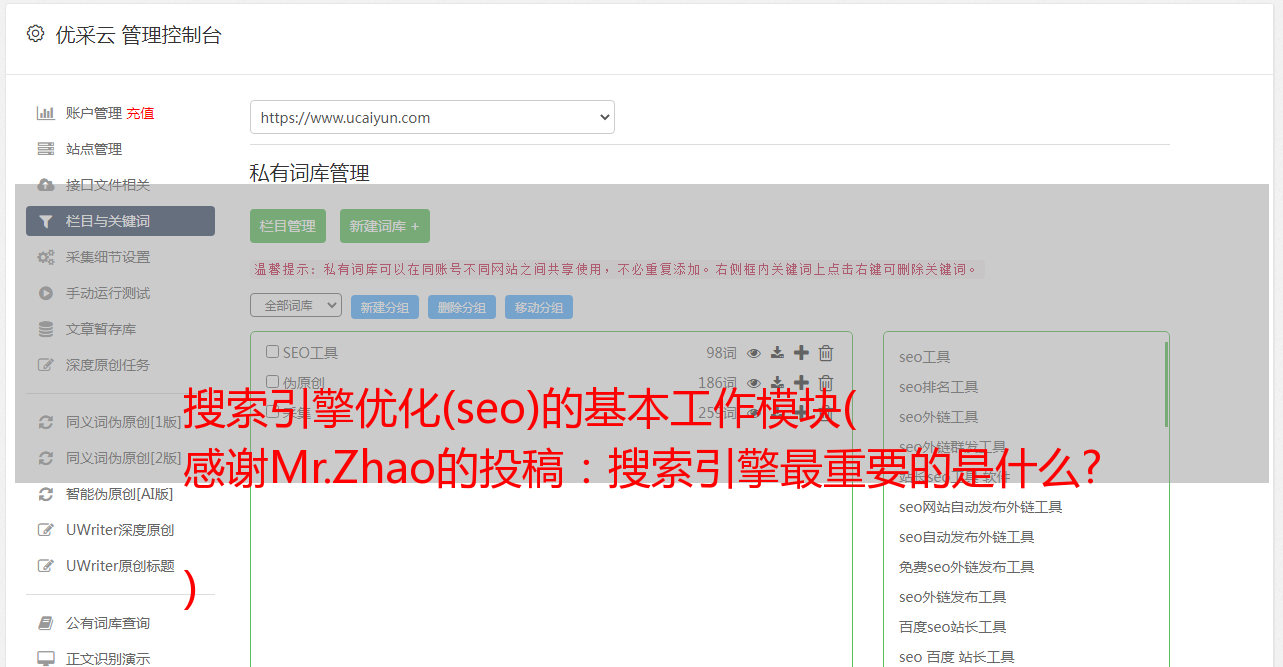Screen dimensions: 1283x667
Task: Click the server icon next to 站点管理
Action: (45, 149)
